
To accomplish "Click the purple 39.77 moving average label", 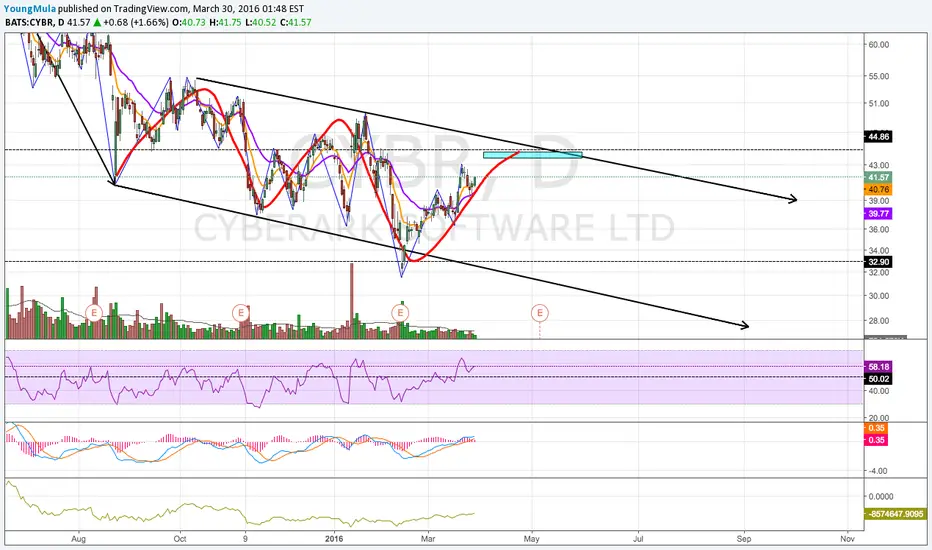I will click(879, 213).
